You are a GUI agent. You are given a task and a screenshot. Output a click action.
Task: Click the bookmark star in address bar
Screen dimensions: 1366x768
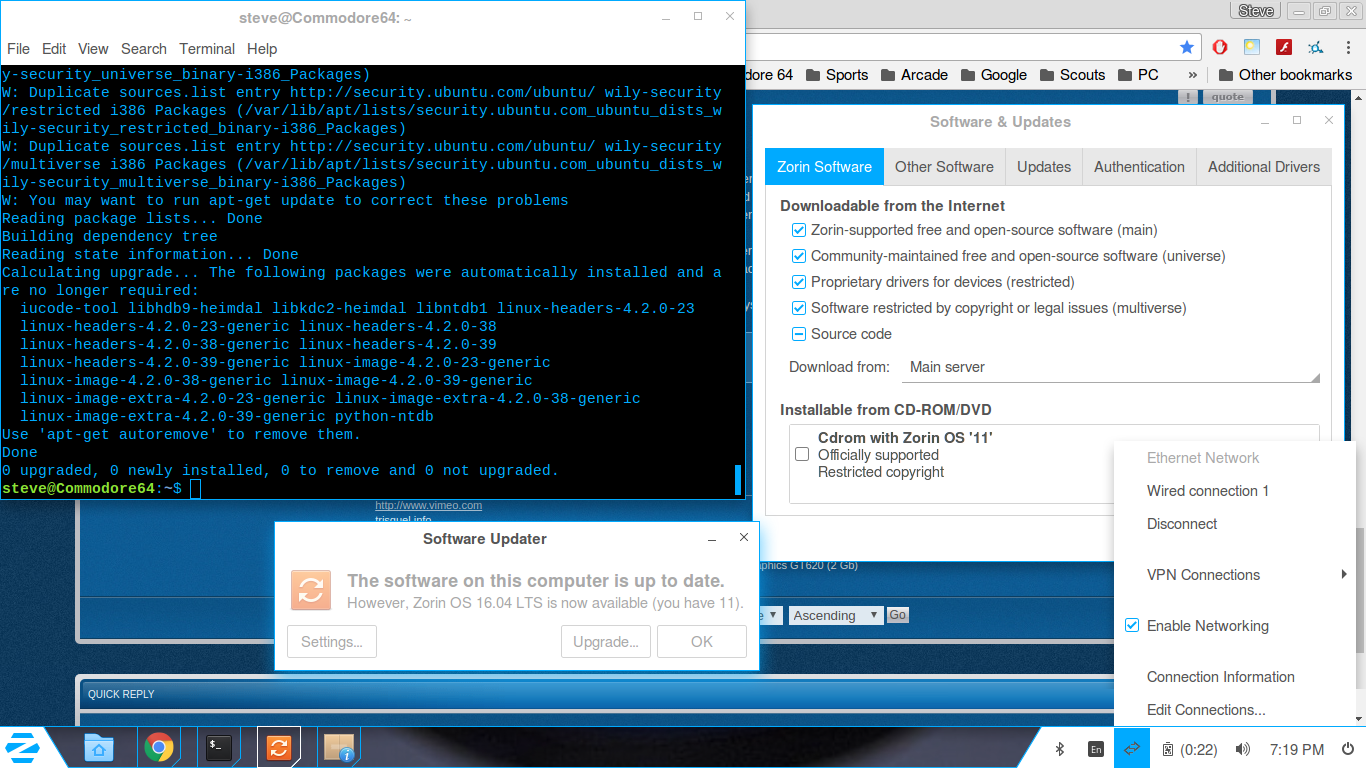point(1187,47)
